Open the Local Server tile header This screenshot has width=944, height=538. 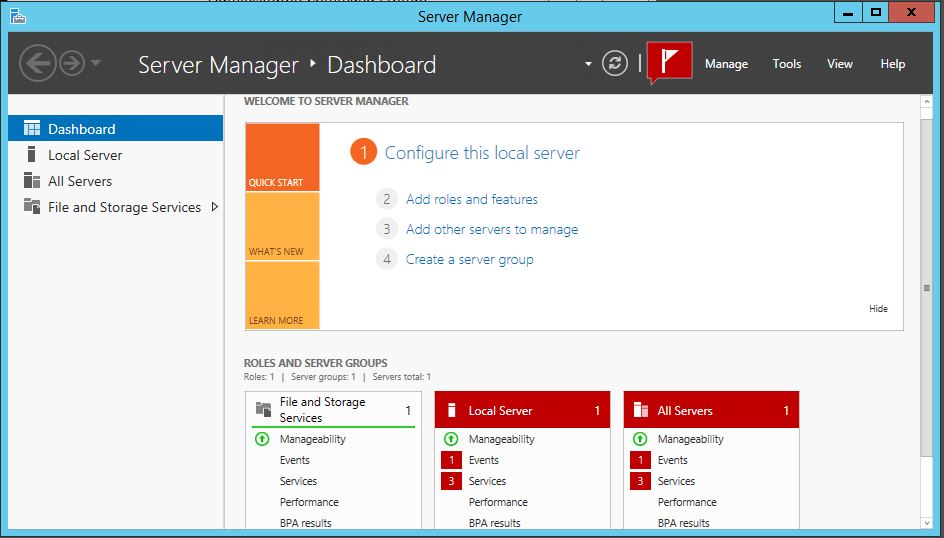tap(523, 410)
